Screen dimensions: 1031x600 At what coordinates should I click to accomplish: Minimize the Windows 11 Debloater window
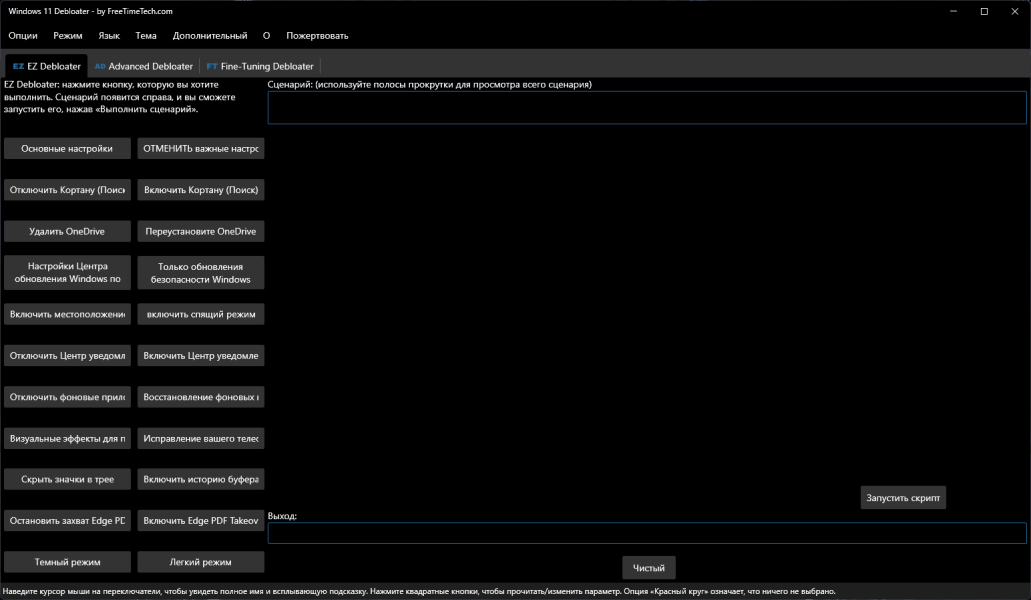click(953, 11)
